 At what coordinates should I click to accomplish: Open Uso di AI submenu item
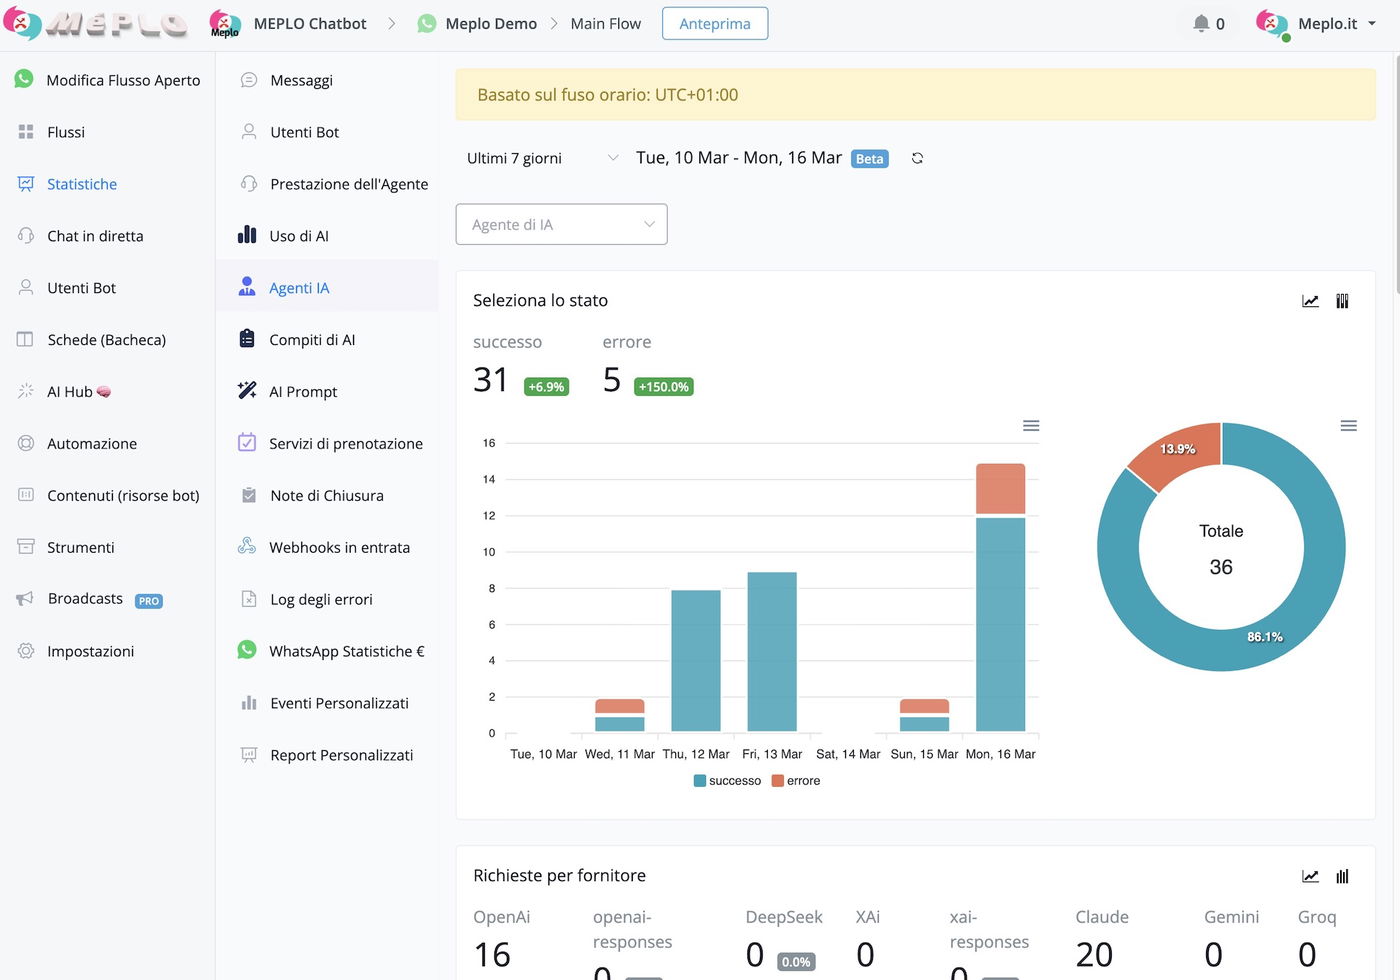coord(298,236)
